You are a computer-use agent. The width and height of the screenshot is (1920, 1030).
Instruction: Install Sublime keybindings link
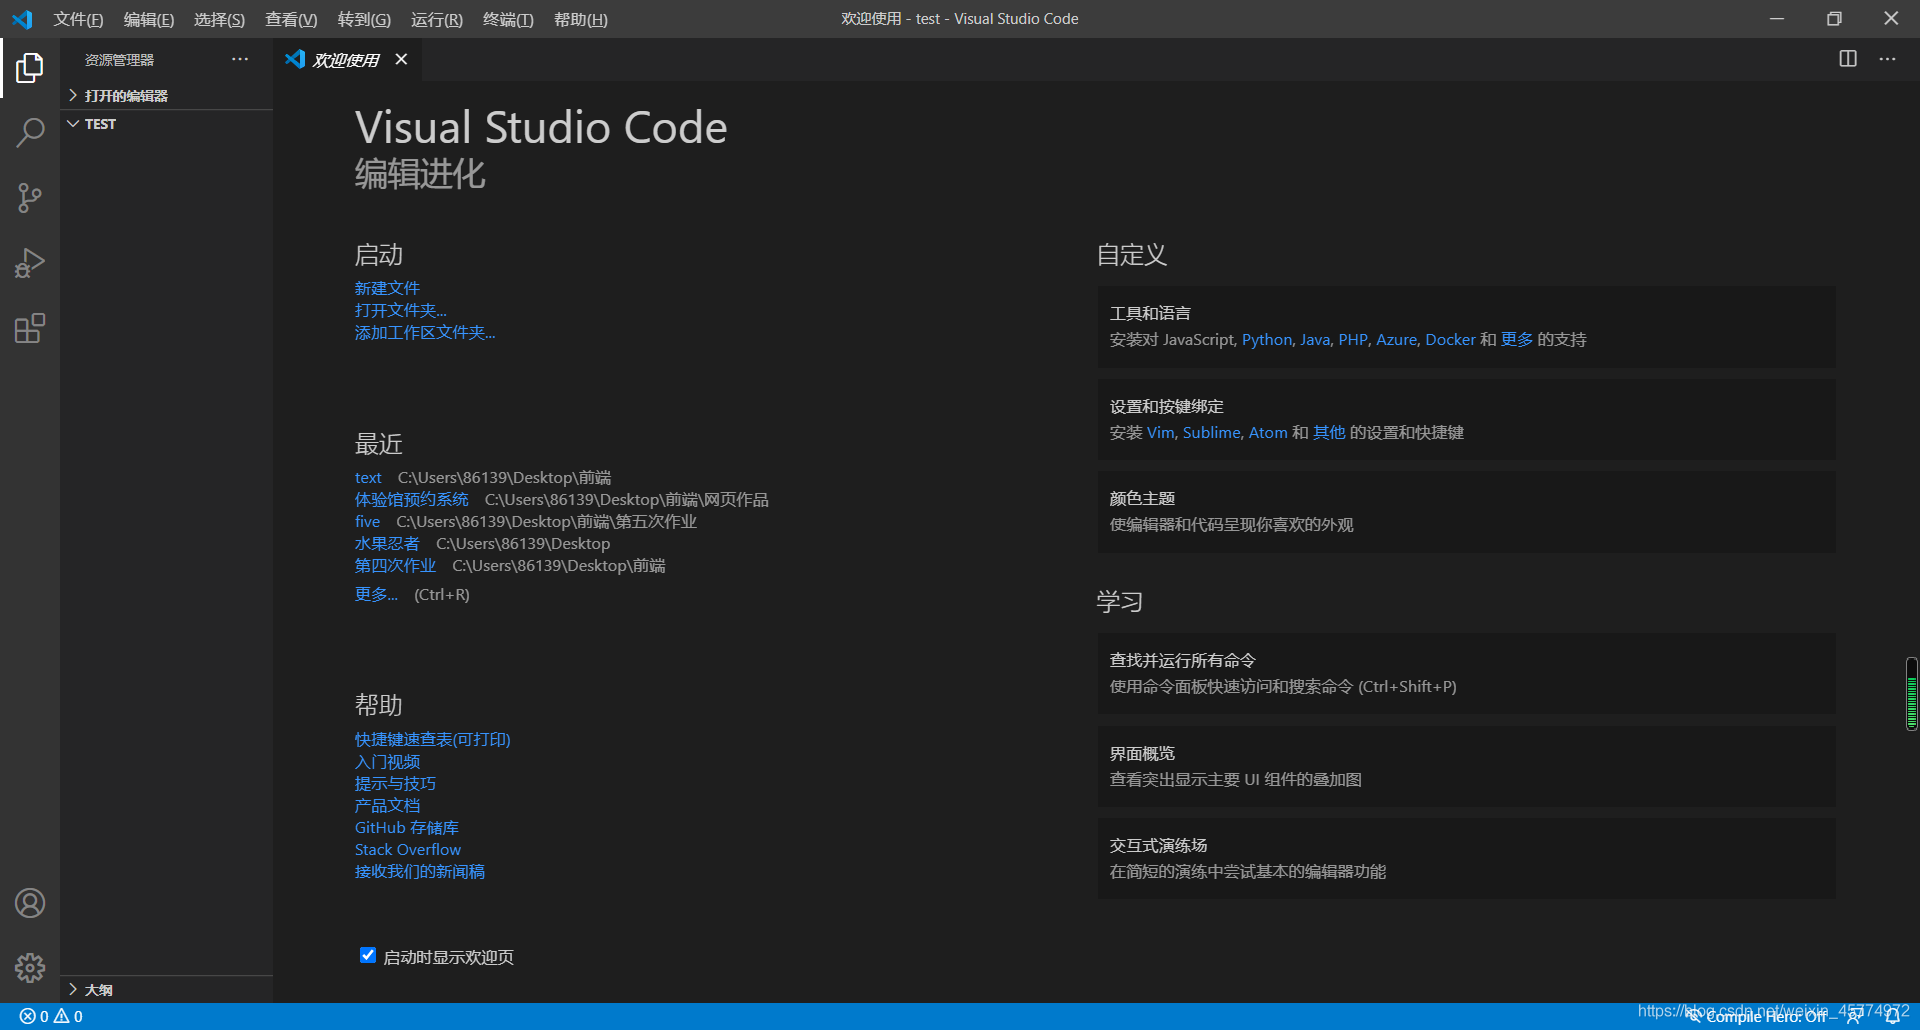point(1211,432)
